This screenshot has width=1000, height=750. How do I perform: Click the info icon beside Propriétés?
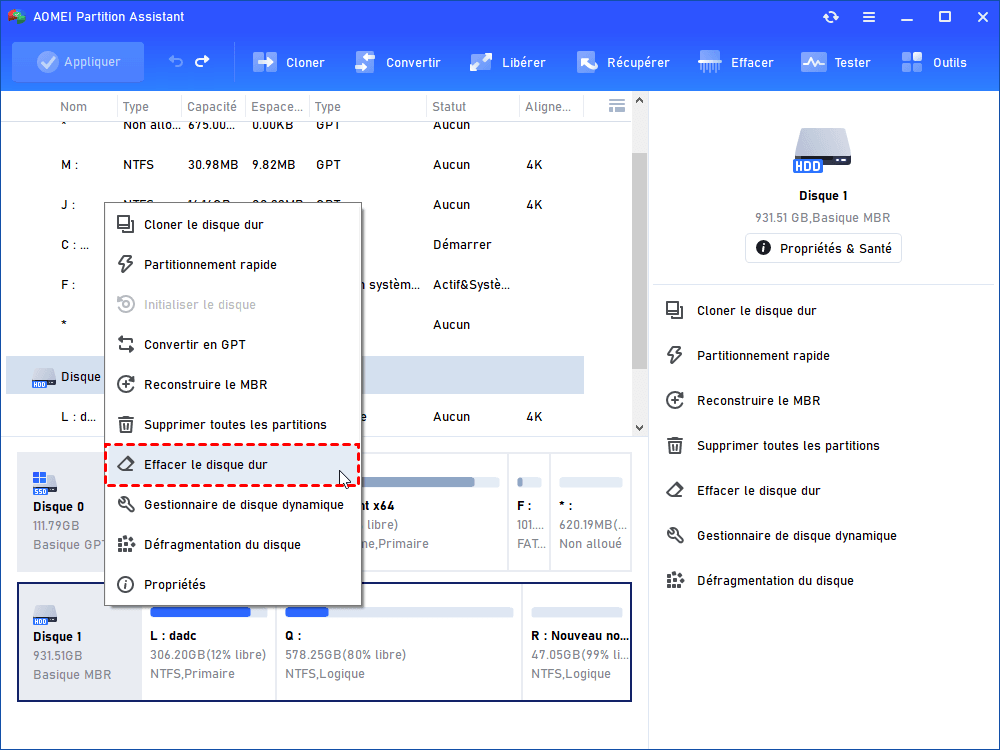click(126, 584)
